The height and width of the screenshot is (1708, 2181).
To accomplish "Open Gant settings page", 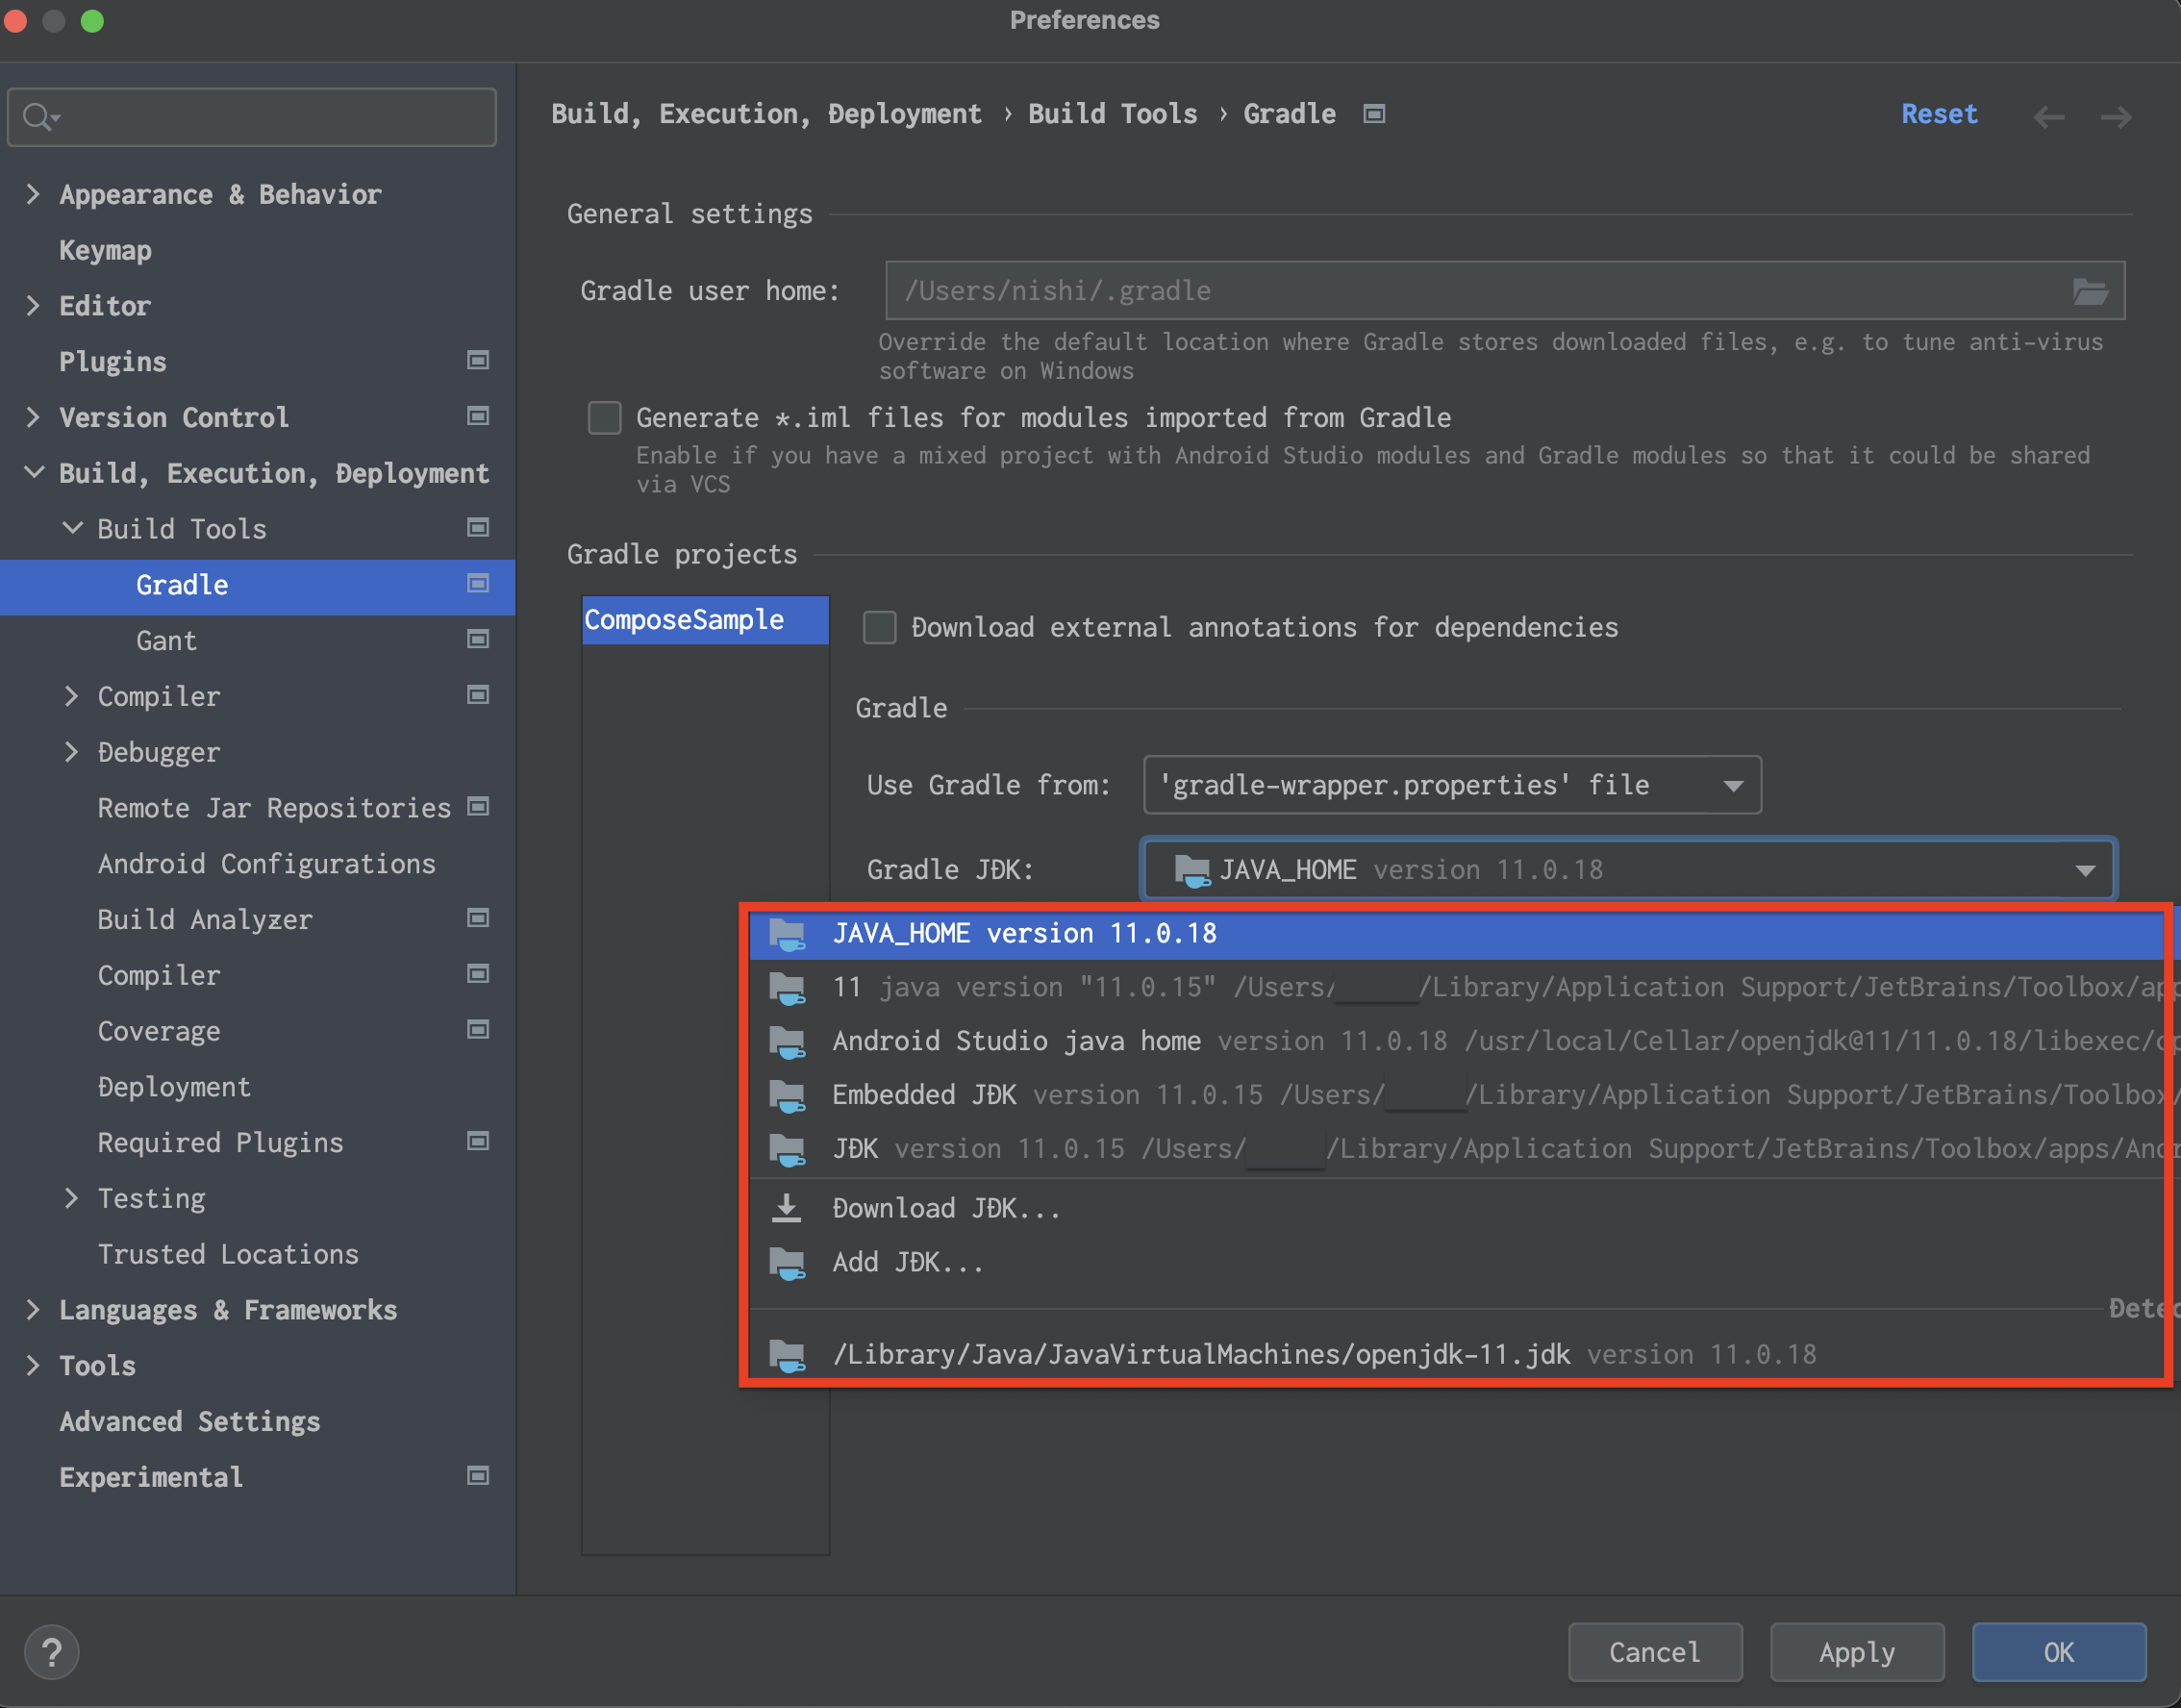I will 166,640.
